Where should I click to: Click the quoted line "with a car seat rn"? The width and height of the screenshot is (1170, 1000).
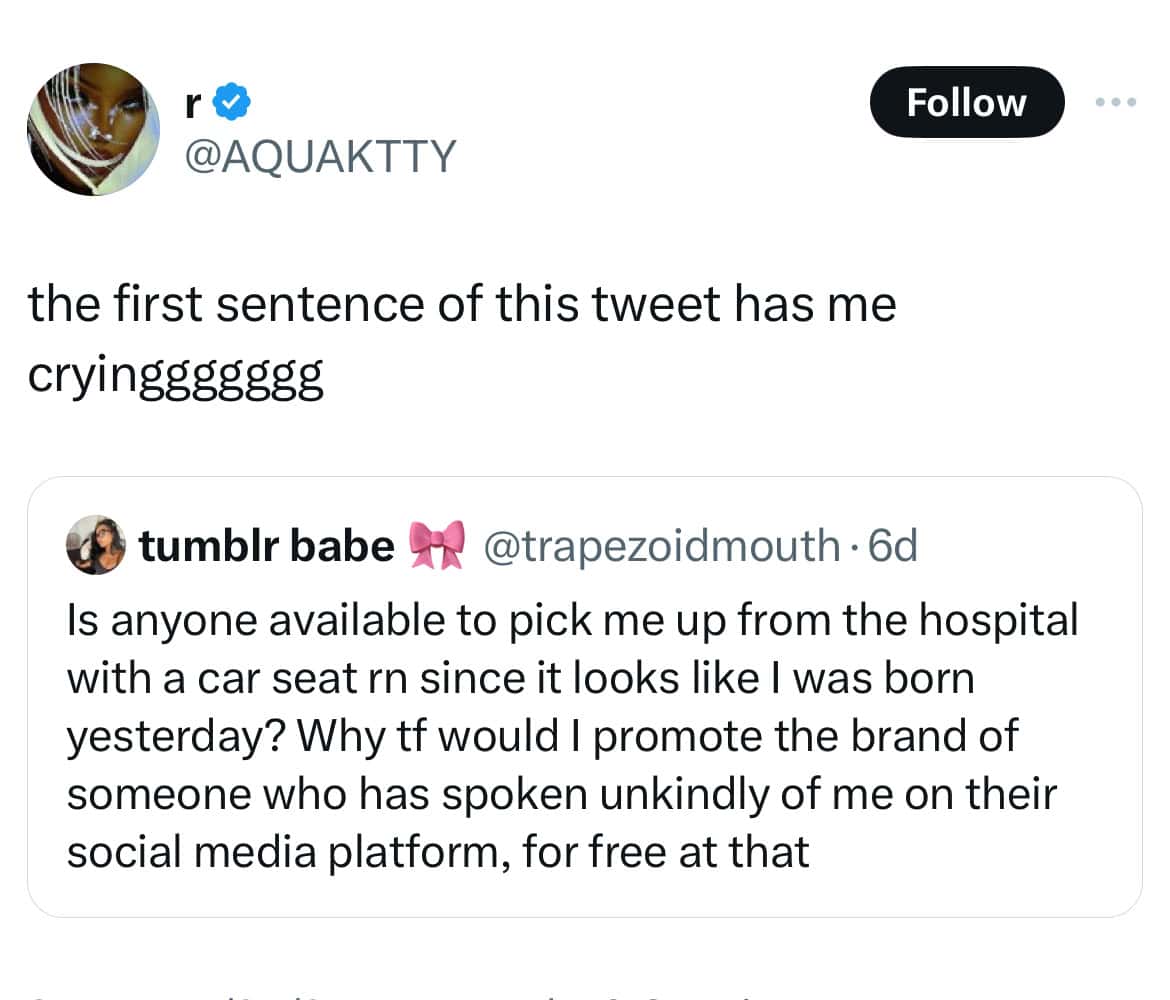pyautogui.click(x=520, y=678)
